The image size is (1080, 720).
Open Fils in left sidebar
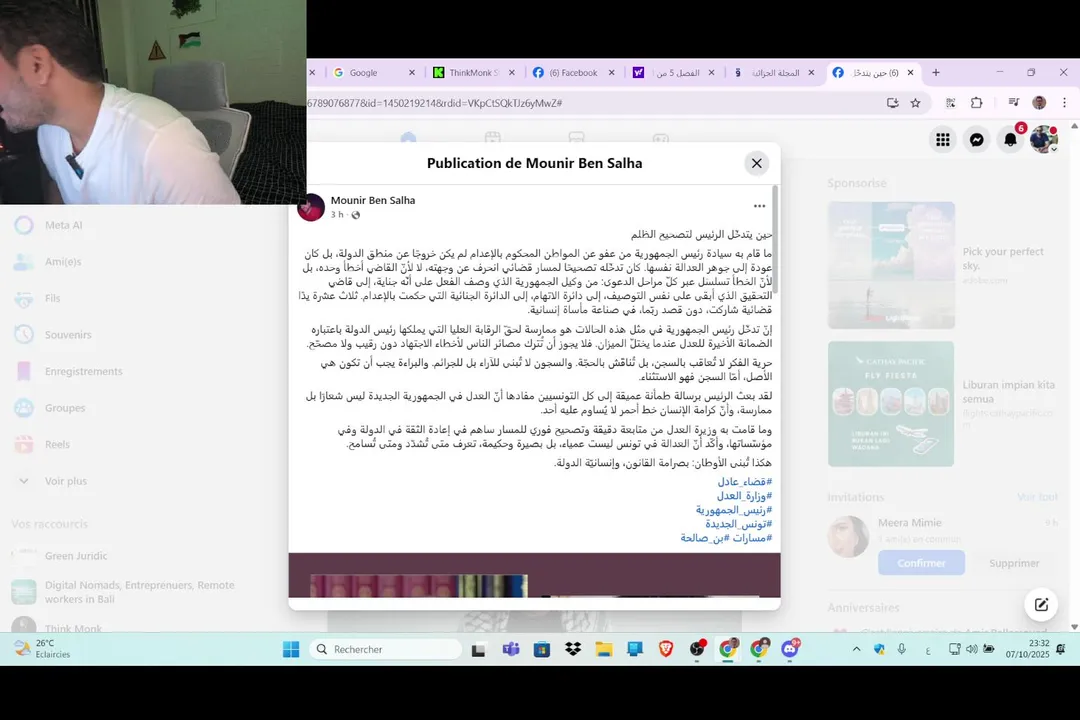point(52,298)
